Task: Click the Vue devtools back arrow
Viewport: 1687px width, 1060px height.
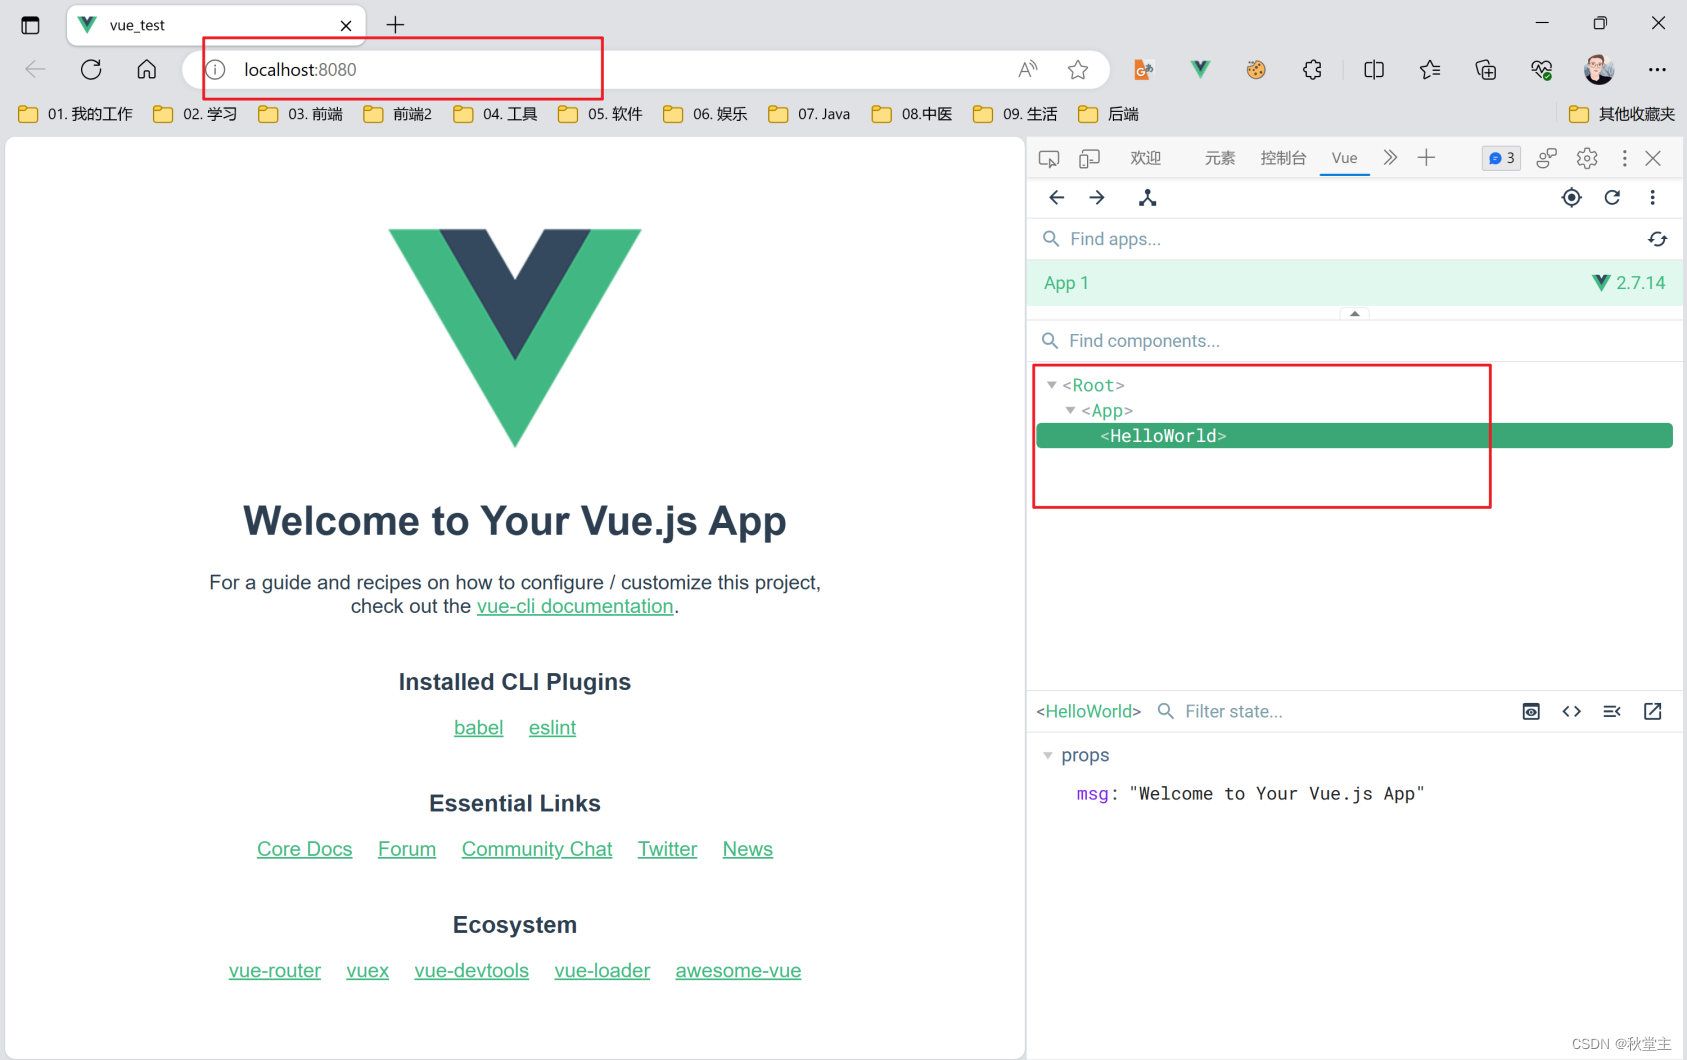Action: (x=1057, y=198)
